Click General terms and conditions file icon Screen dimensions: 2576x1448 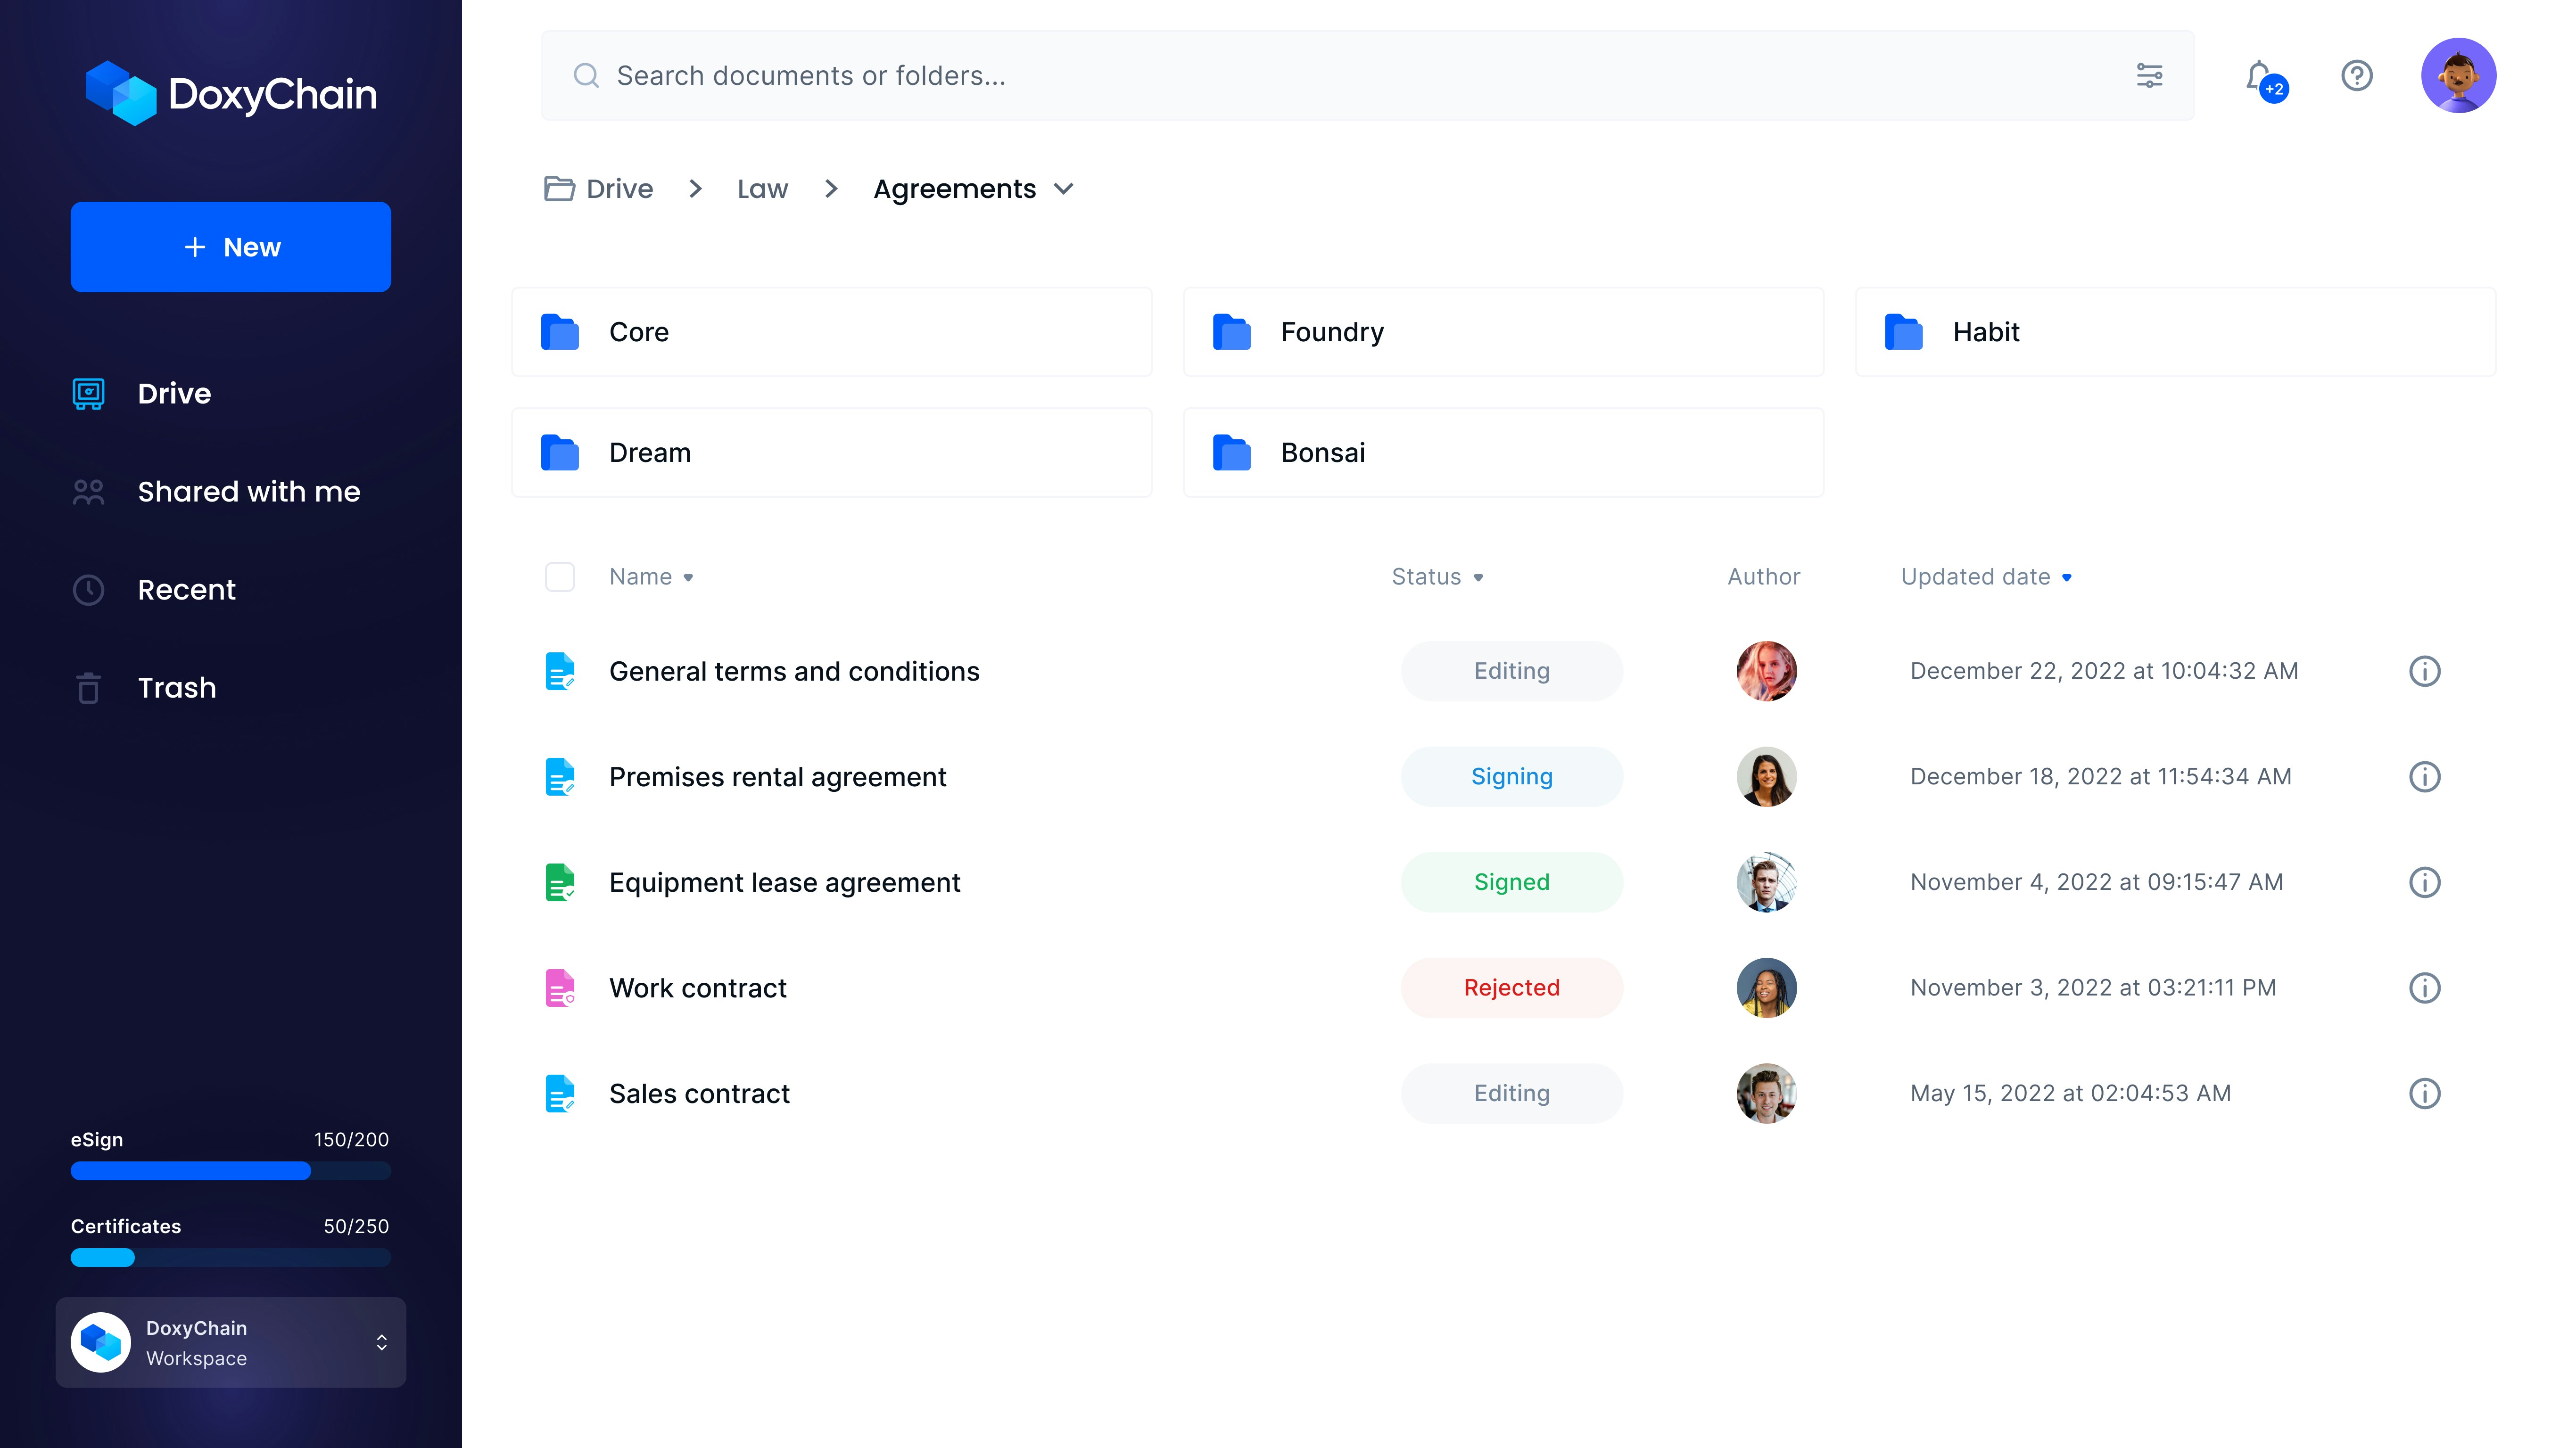click(560, 671)
